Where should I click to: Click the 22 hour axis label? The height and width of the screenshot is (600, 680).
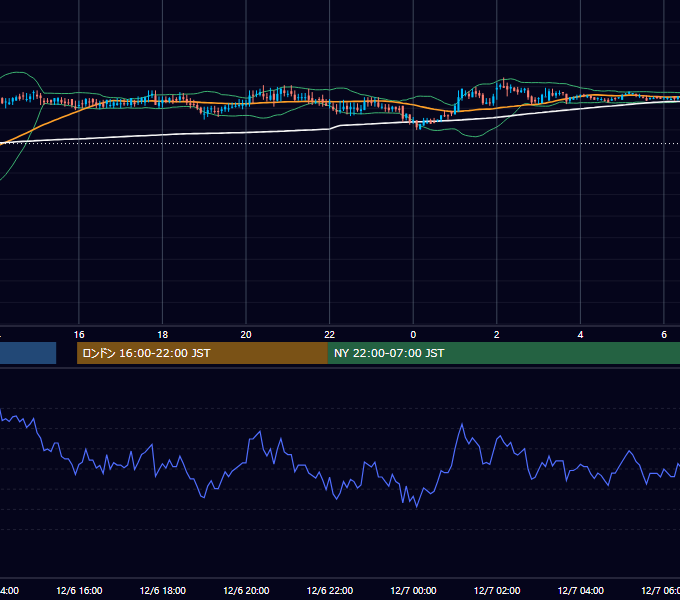tap(330, 335)
